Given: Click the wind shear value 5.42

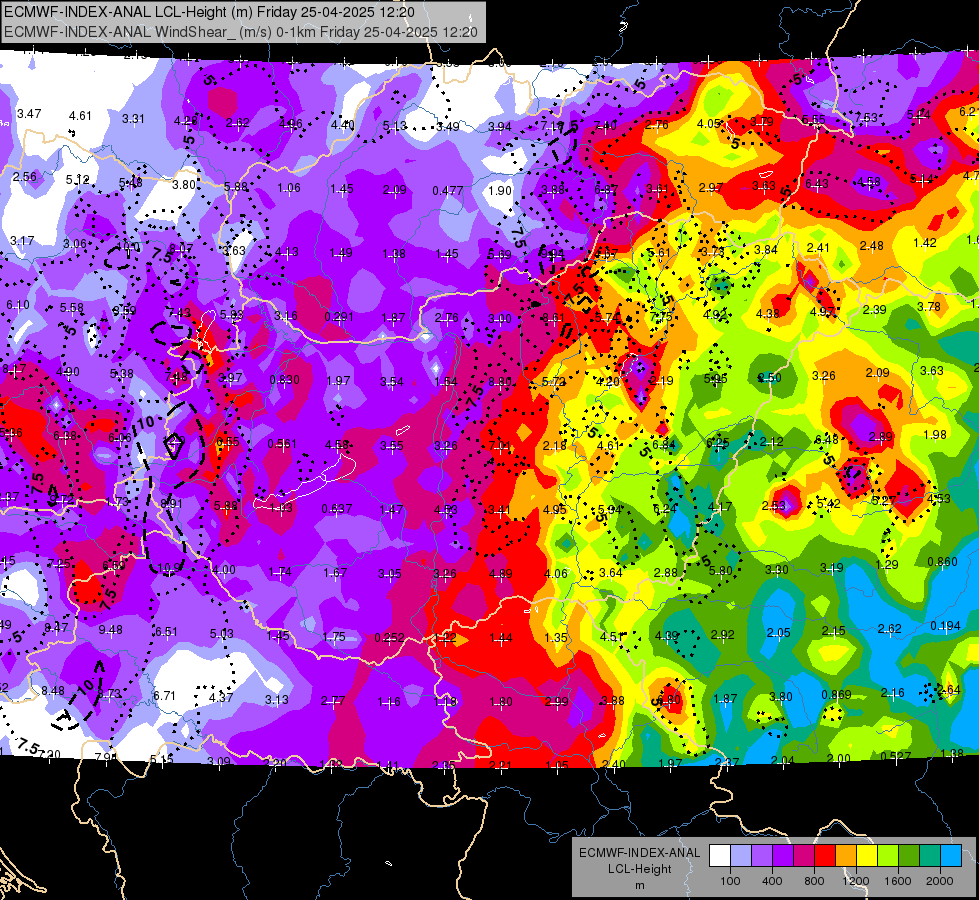Looking at the screenshot, I should [x=829, y=503].
